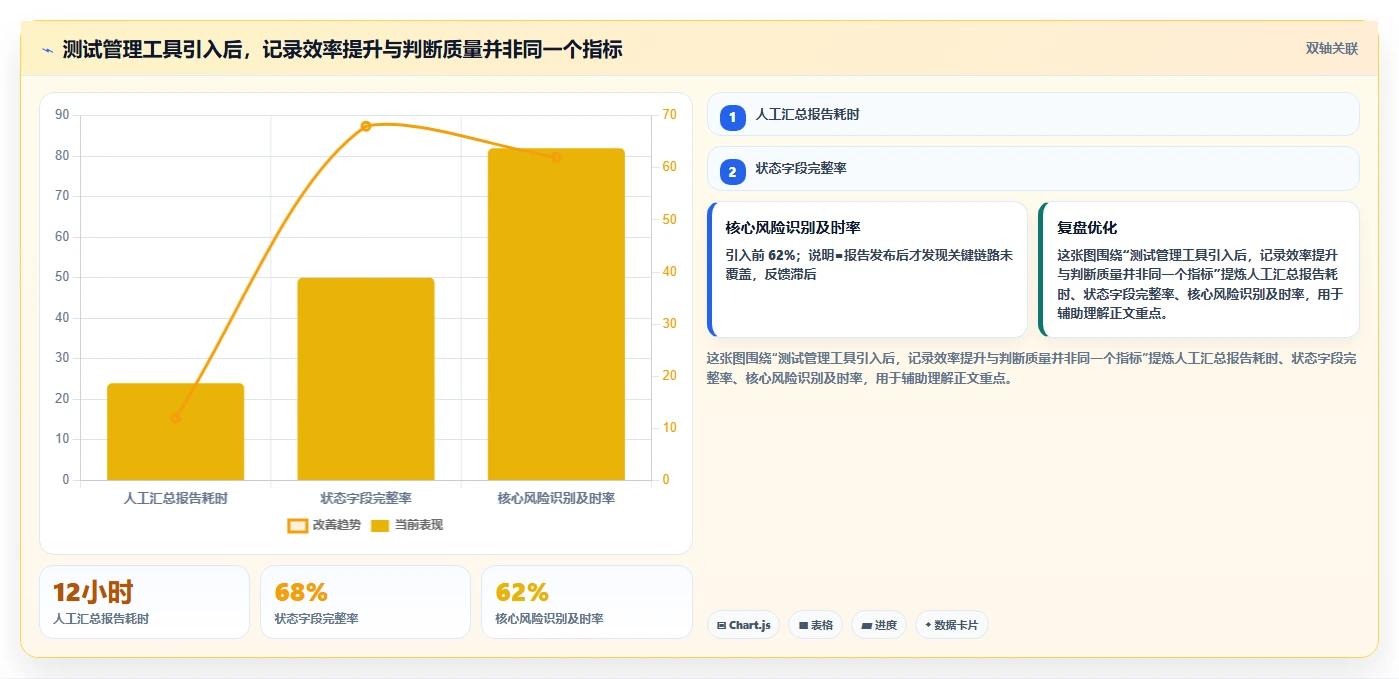The height and width of the screenshot is (679, 1399).
Task: Click the lightning icon beside the title
Action: click(x=47, y=50)
